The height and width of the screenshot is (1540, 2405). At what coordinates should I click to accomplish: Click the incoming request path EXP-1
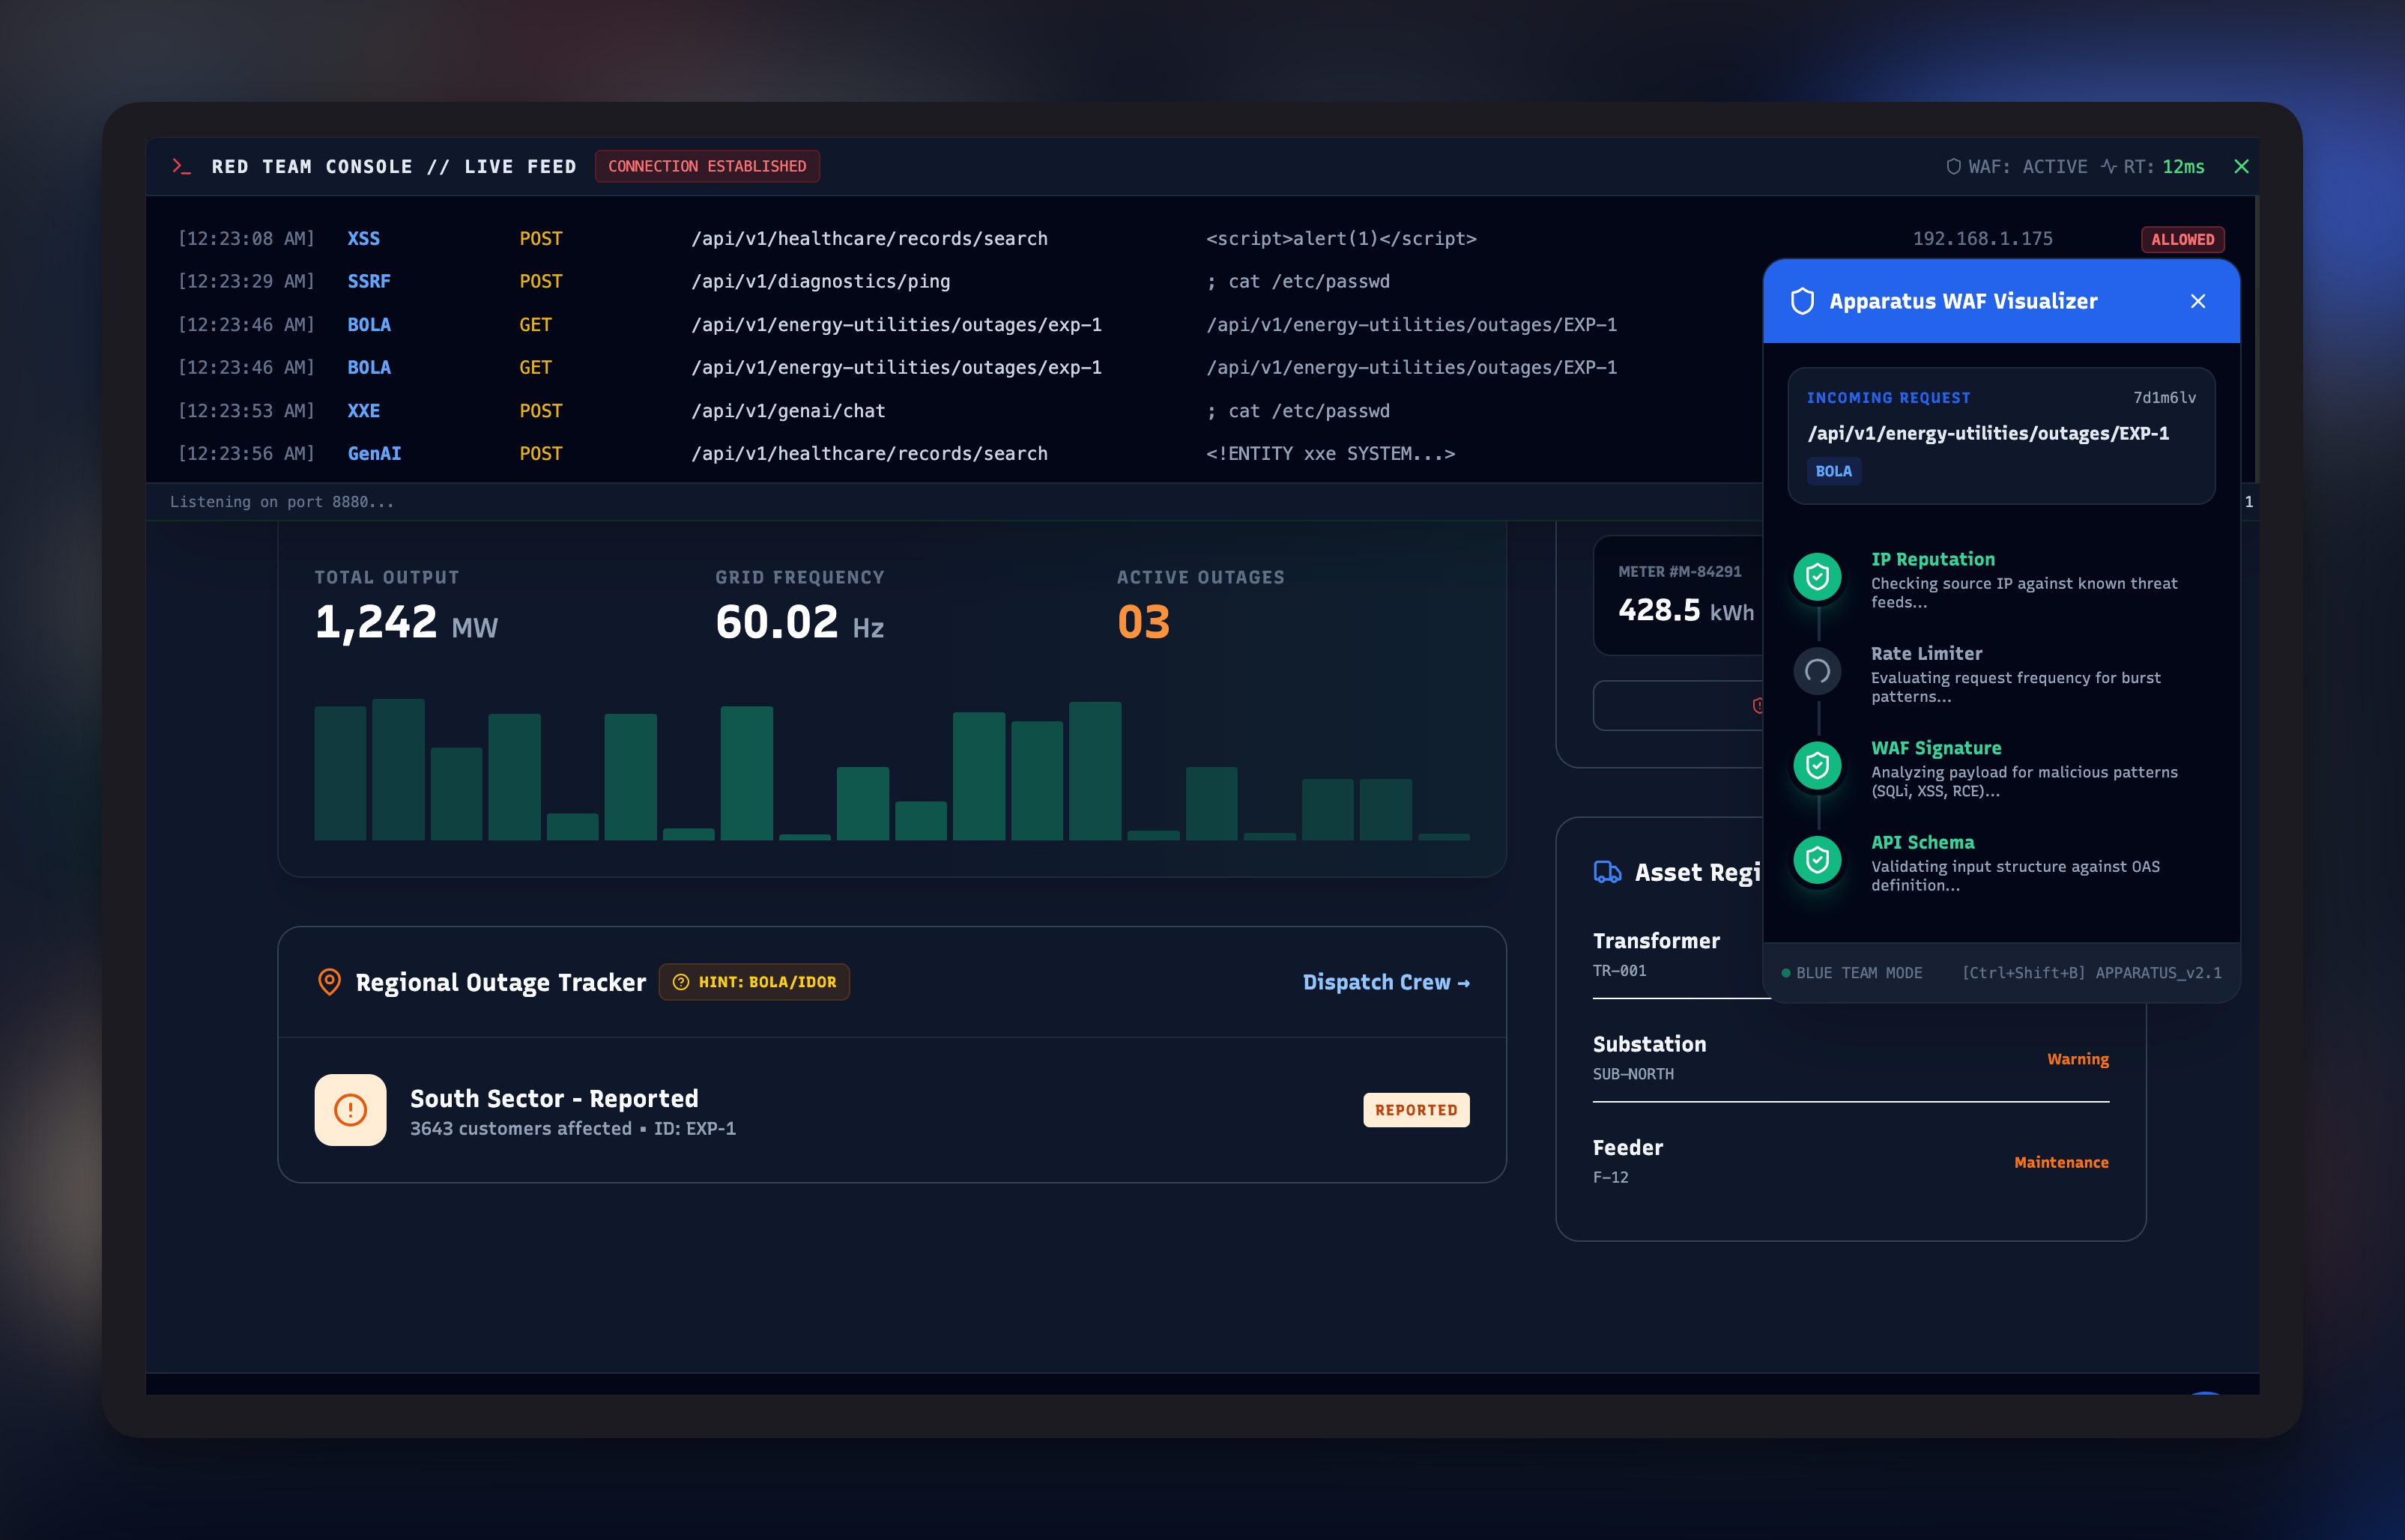1988,433
